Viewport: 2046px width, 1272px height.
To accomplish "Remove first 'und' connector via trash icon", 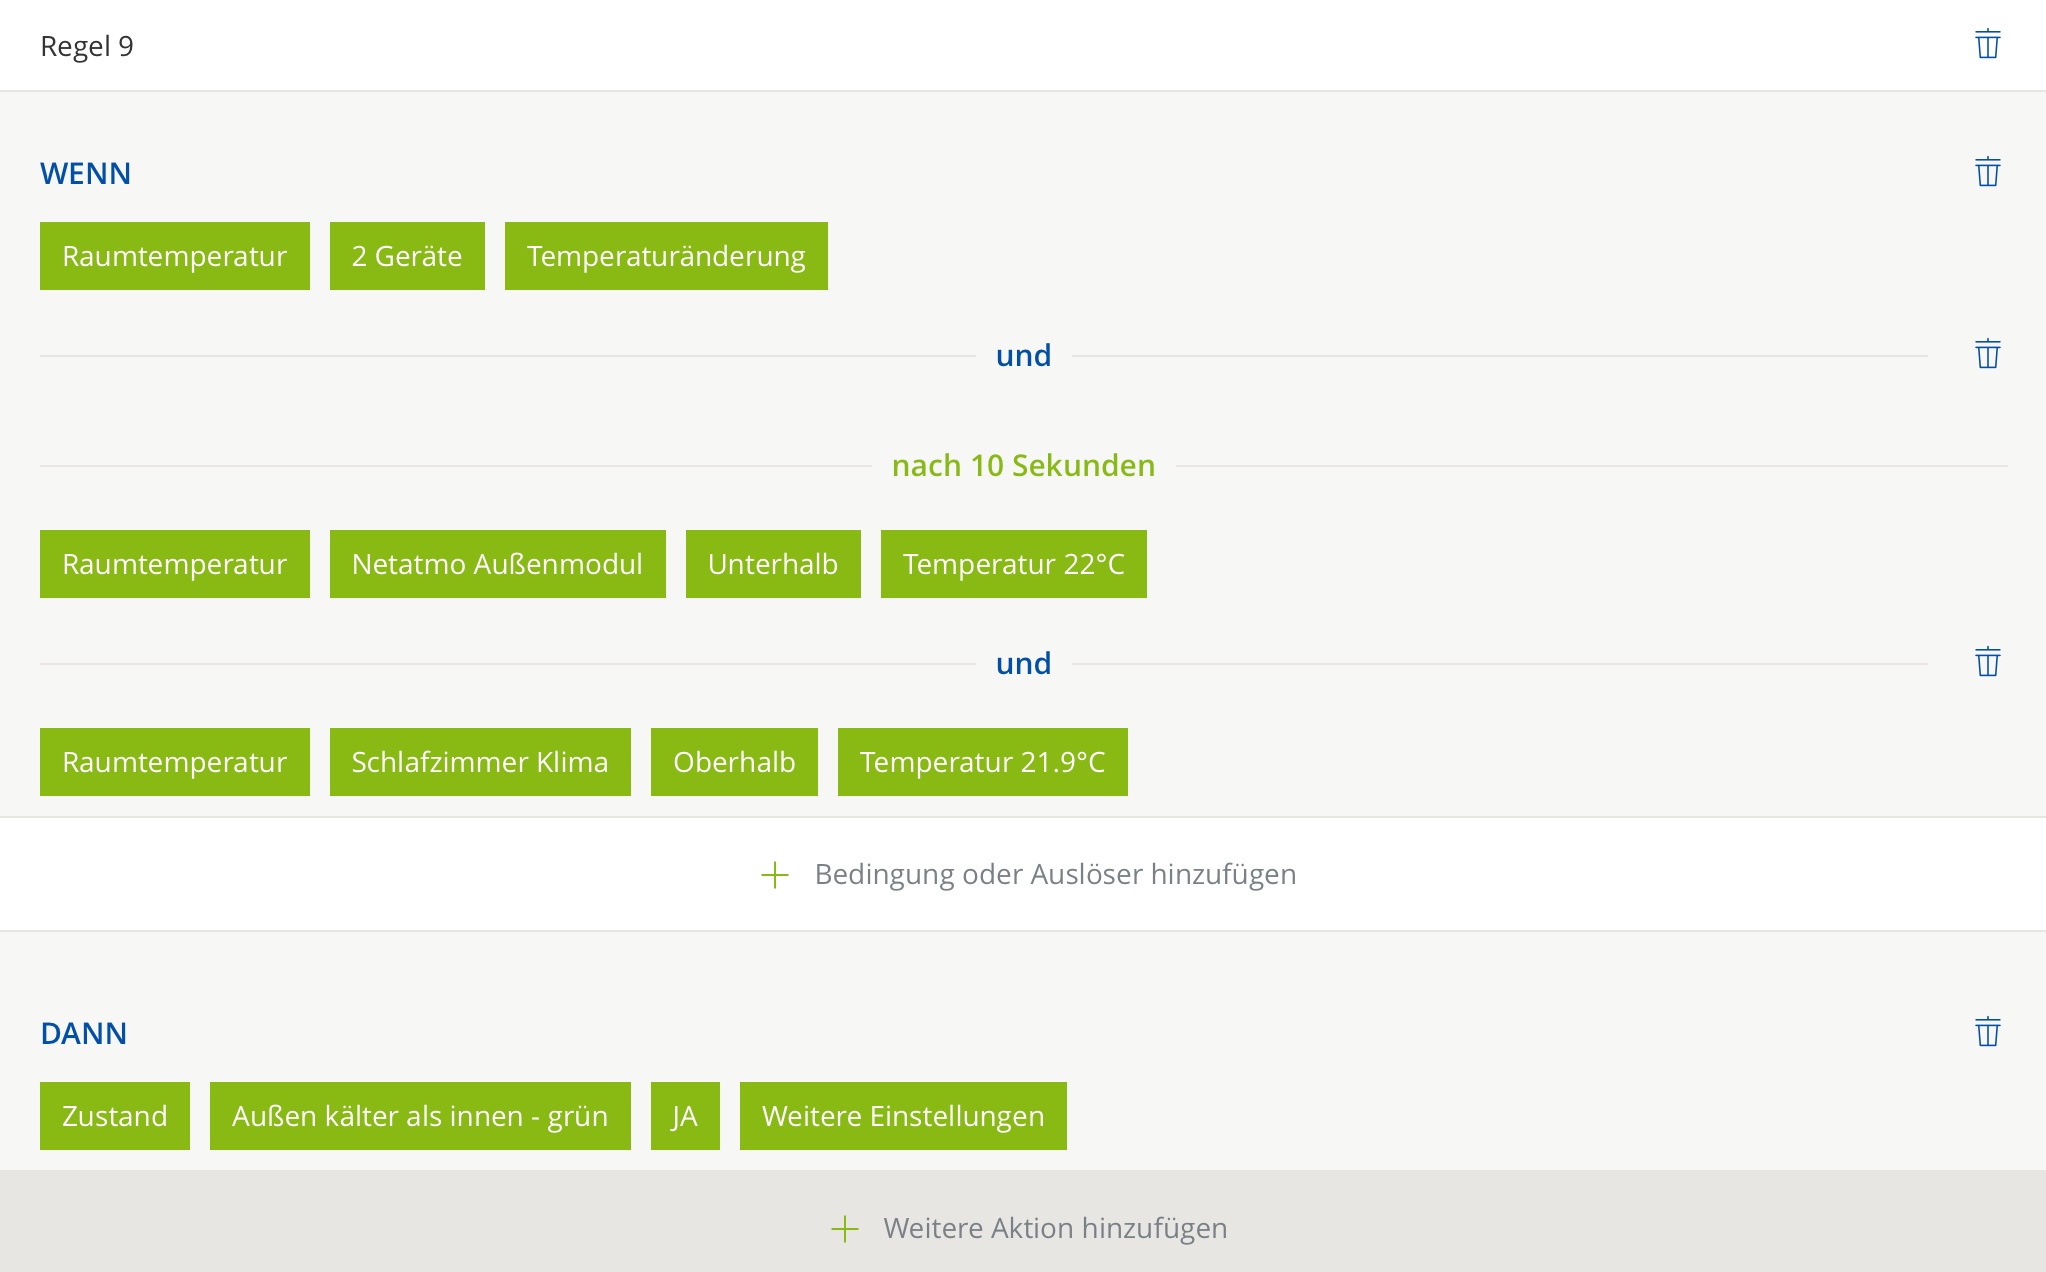I will pyautogui.click(x=1987, y=354).
